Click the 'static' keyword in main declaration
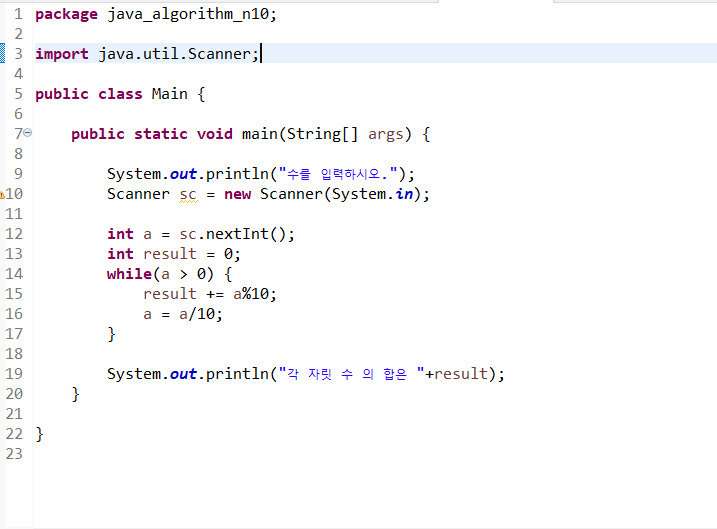Image resolution: width=717 pixels, height=529 pixels. (161, 134)
